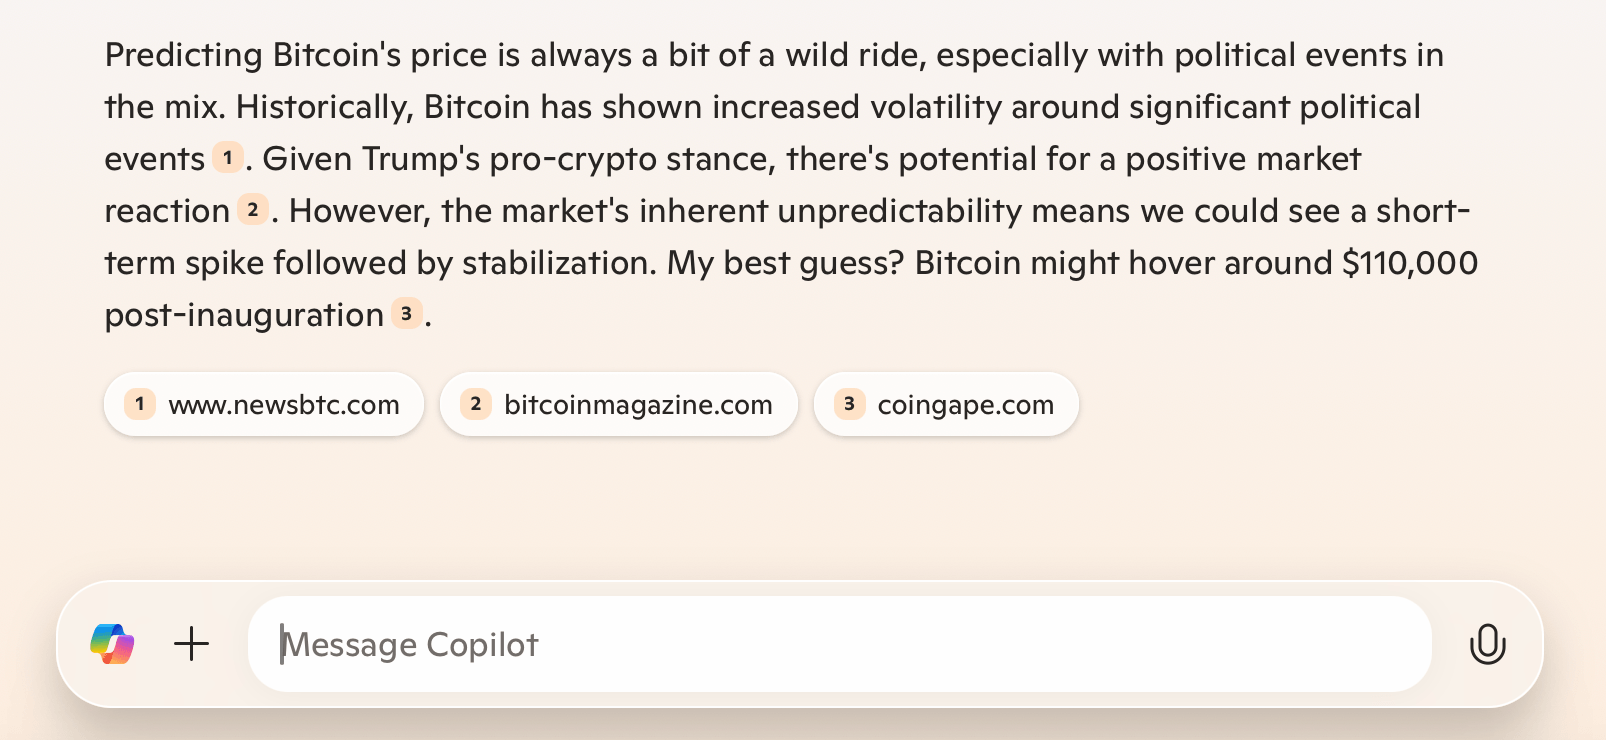Click the number 2 badge beside bitcoinmagazine.com

476,404
